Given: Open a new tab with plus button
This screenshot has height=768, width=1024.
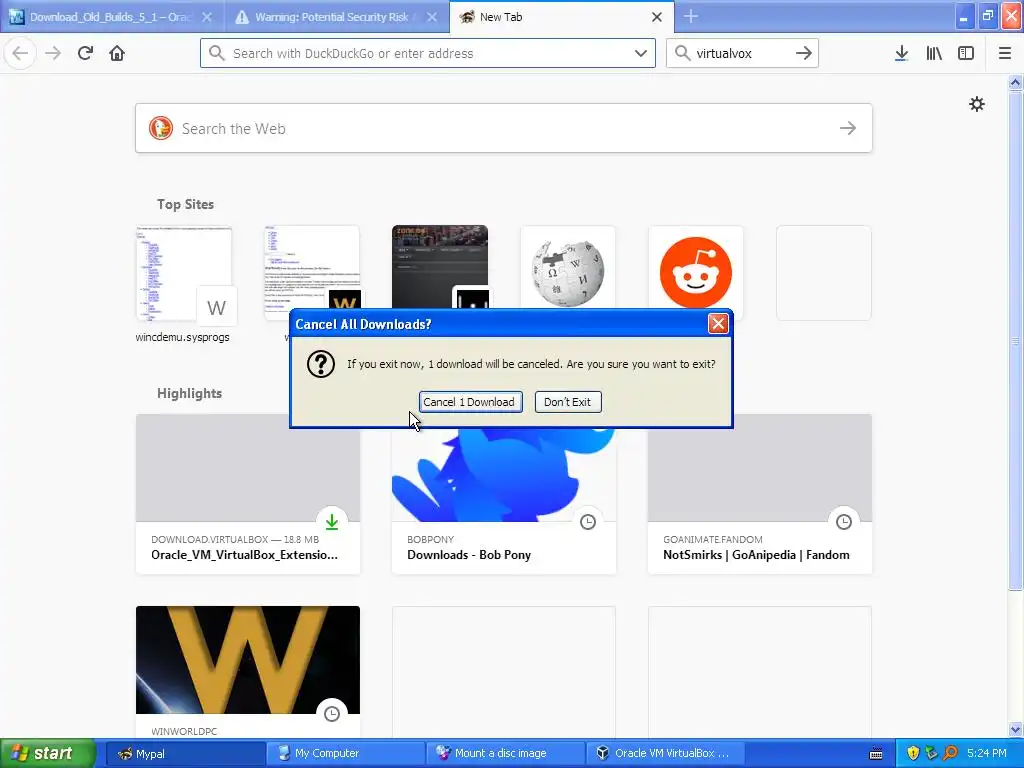Looking at the screenshot, I should [691, 17].
